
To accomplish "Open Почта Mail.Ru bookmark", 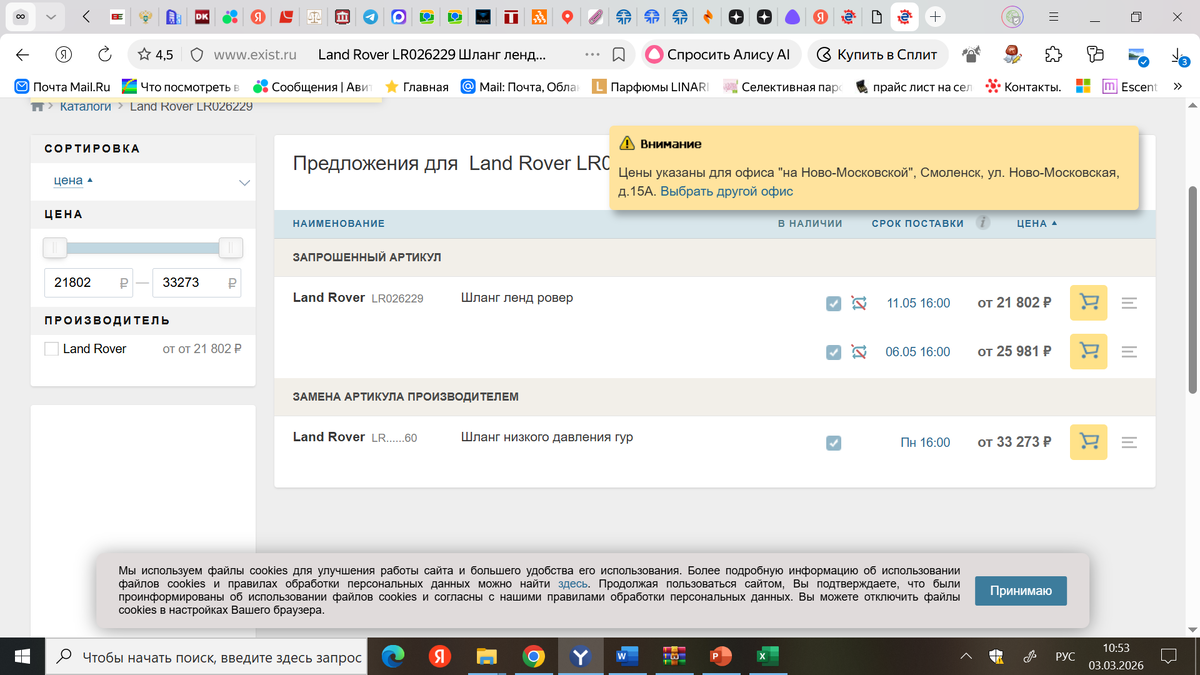I will (62, 87).
